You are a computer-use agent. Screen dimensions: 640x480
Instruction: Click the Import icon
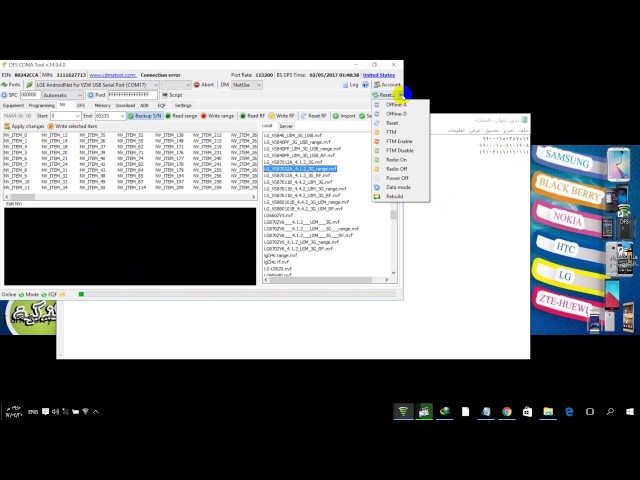coord(336,116)
